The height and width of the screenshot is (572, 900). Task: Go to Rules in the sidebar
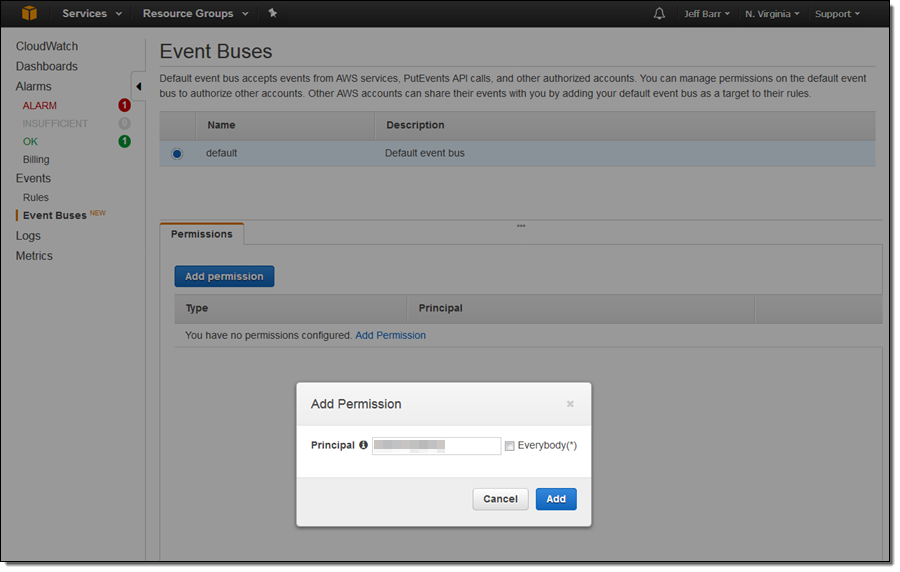tap(36, 197)
